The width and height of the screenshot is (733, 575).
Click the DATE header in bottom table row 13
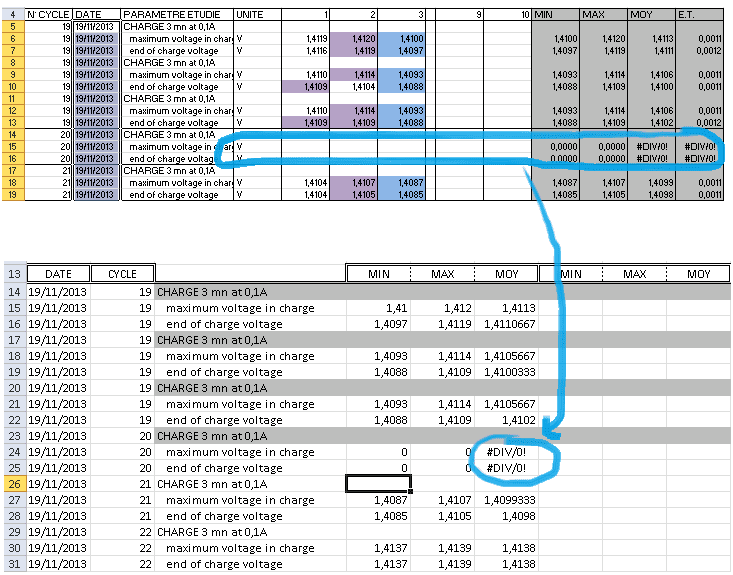pyautogui.click(x=58, y=274)
